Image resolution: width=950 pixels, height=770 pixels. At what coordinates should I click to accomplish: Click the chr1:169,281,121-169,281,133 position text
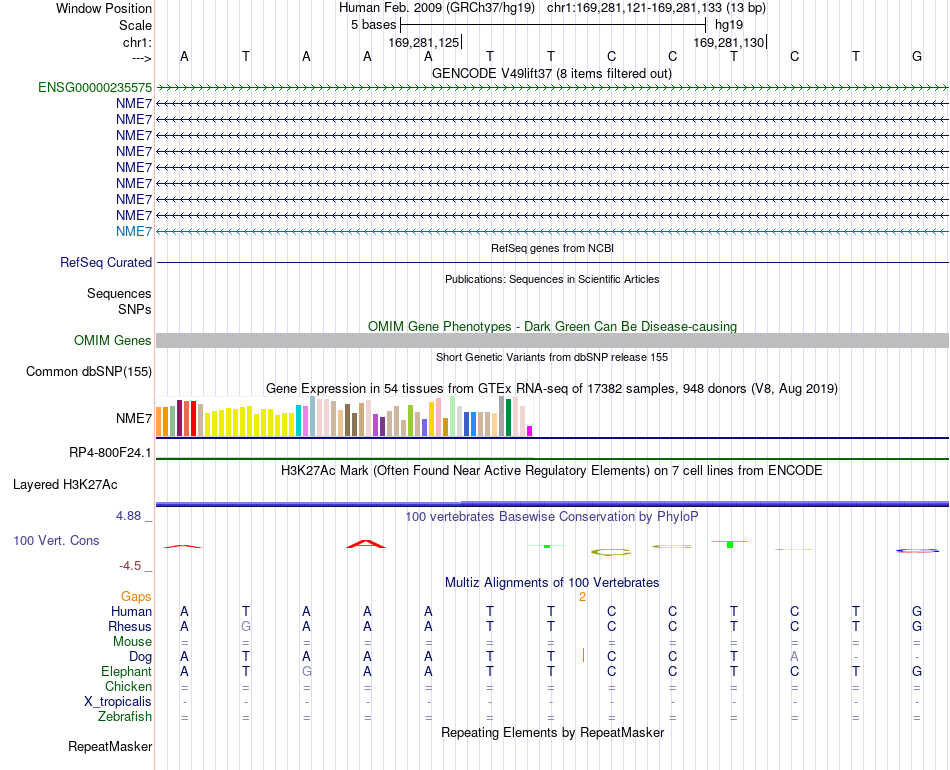tap(656, 8)
